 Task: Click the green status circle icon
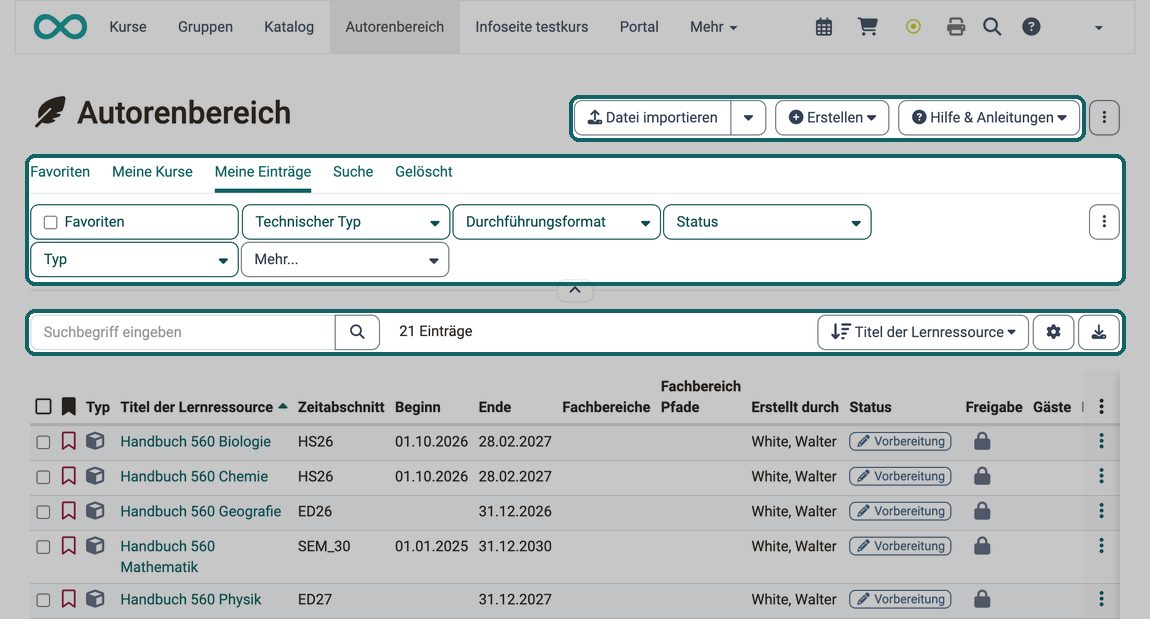pyautogui.click(x=913, y=27)
